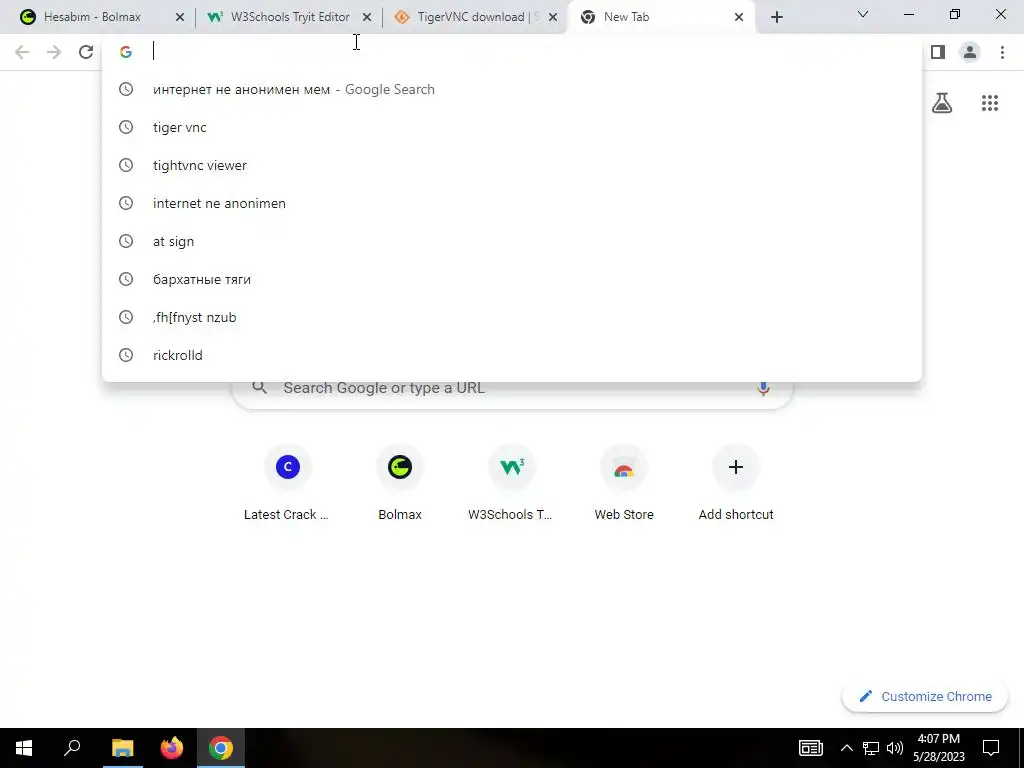
Task: Close the W3Schools Tryit Editor tab
Action: [367, 17]
